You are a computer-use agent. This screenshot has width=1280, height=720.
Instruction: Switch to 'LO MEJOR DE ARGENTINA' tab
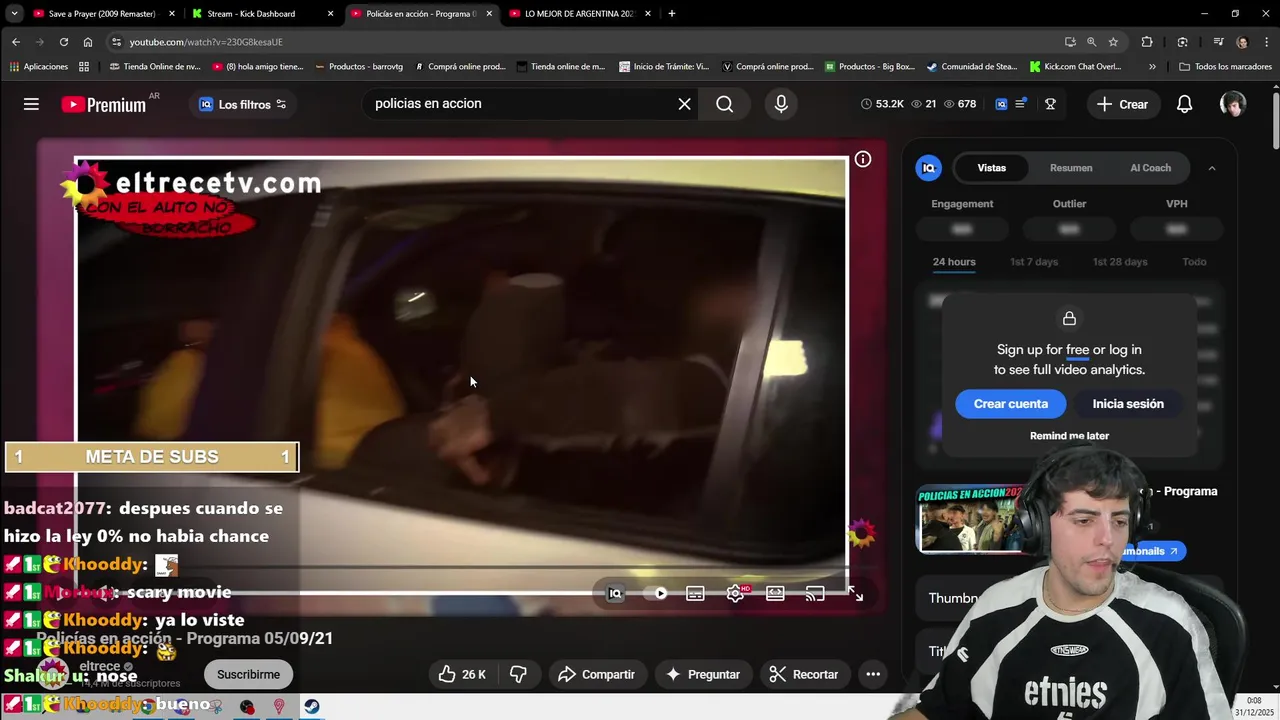580,14
